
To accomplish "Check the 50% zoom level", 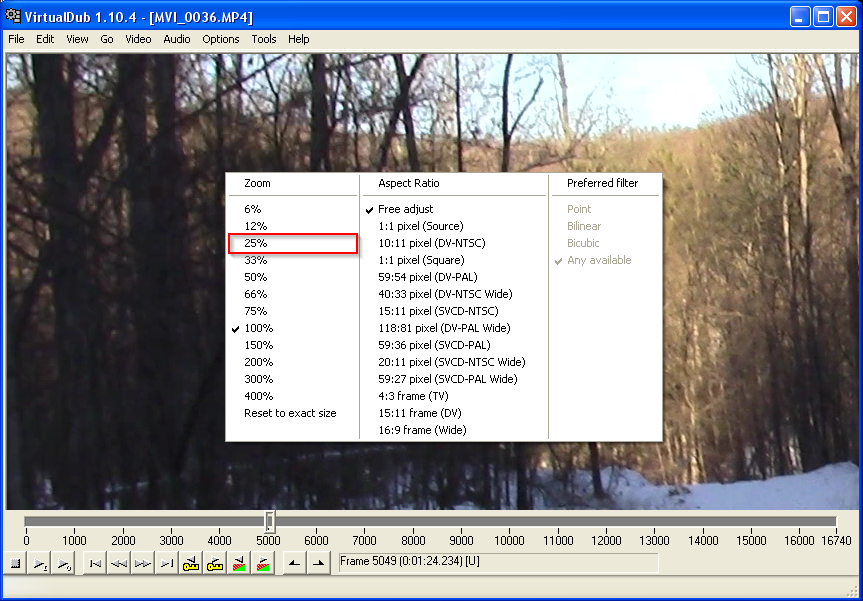I will click(258, 277).
